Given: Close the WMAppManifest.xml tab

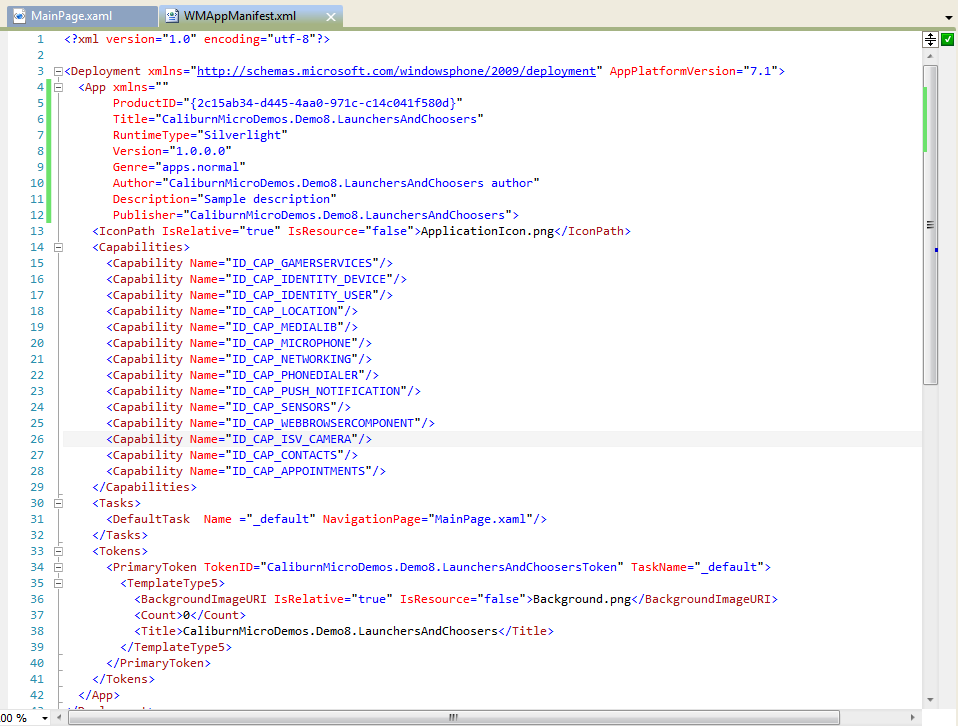Looking at the screenshot, I should 331,17.
